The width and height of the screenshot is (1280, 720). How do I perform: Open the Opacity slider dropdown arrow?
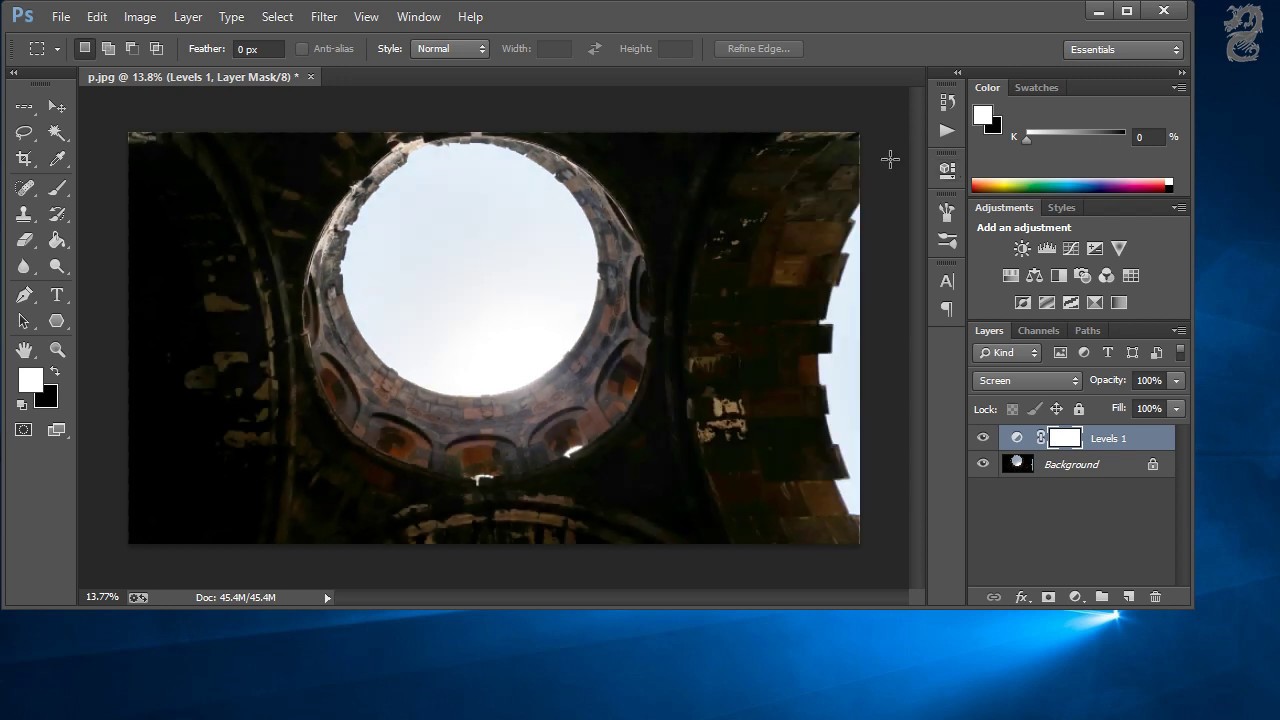pyautogui.click(x=1176, y=380)
